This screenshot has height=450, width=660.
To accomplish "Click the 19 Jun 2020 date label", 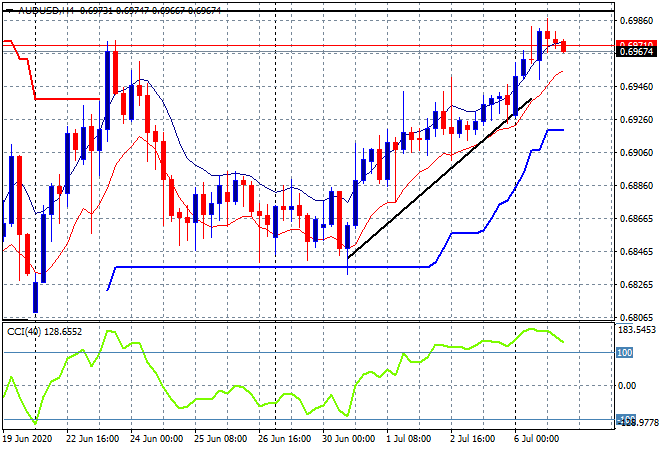I will 27,439.
